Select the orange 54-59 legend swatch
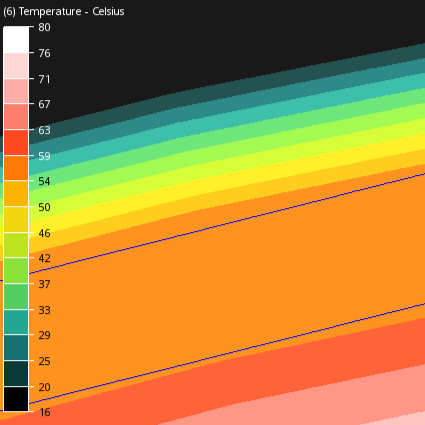 tap(16, 168)
